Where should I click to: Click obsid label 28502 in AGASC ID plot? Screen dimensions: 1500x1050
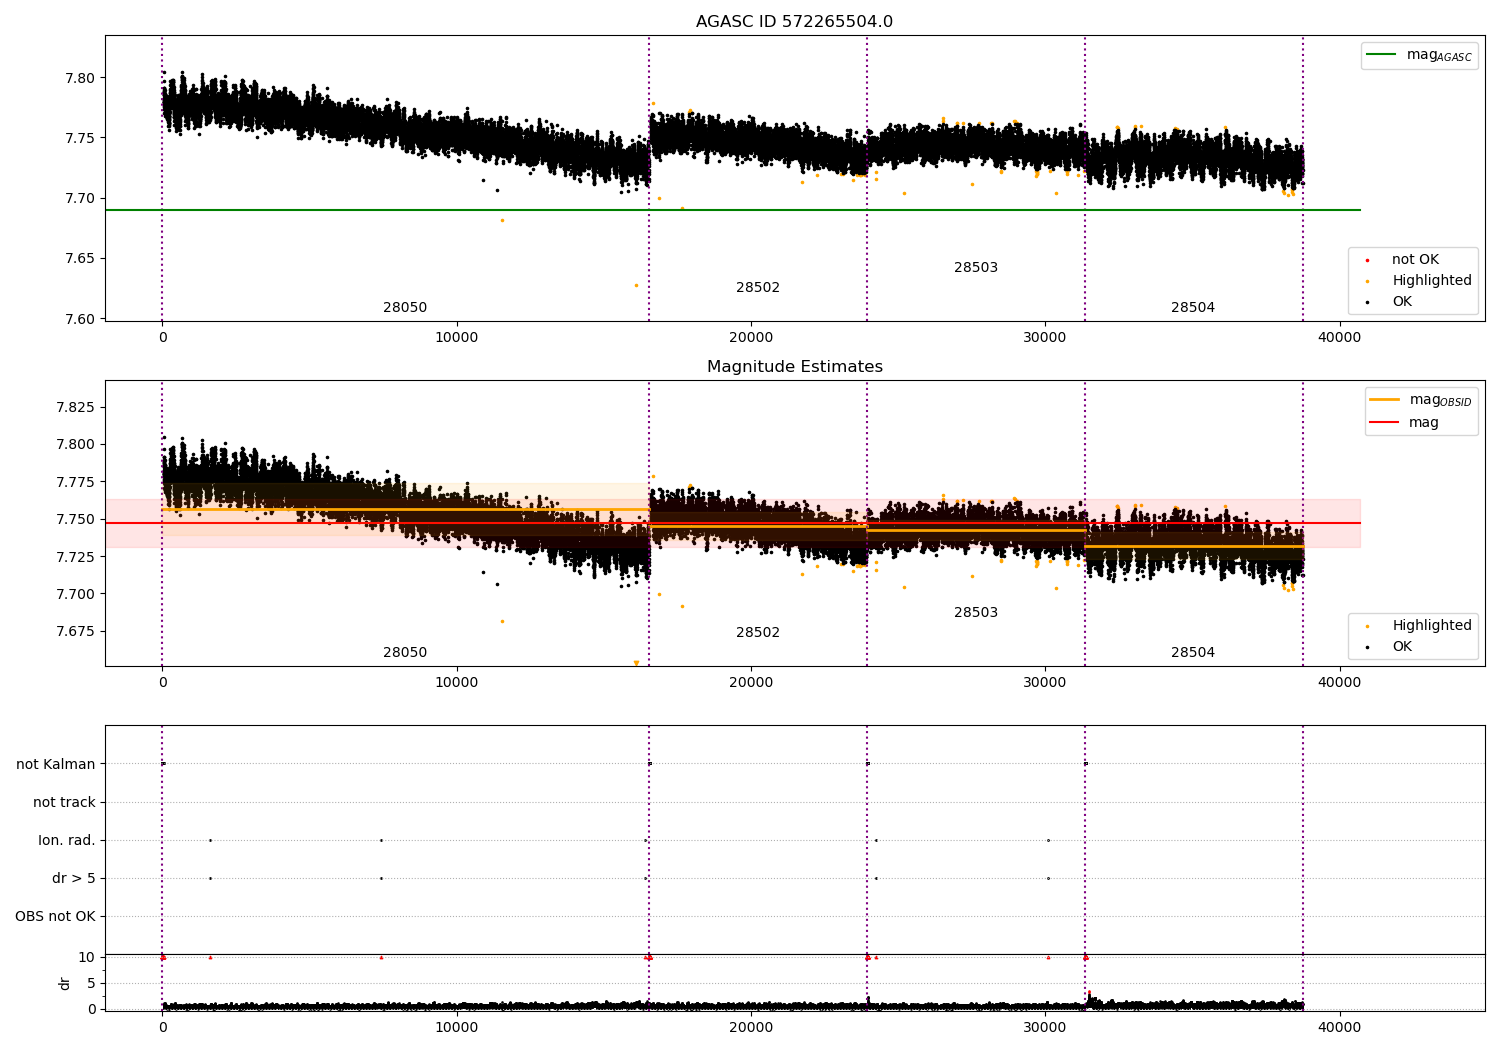coord(758,288)
